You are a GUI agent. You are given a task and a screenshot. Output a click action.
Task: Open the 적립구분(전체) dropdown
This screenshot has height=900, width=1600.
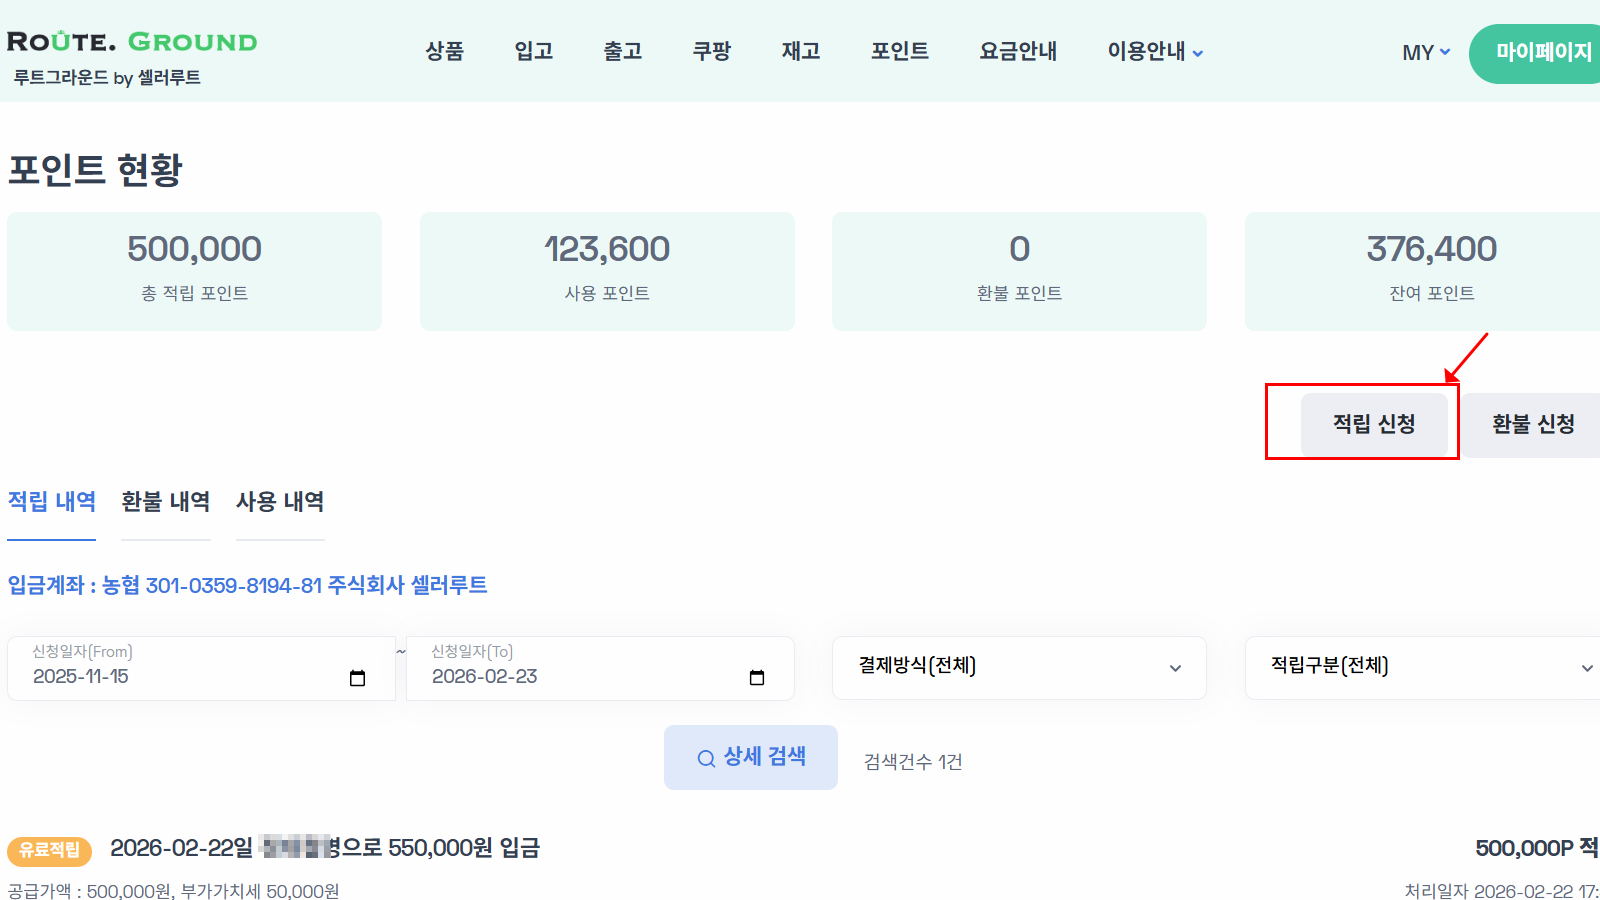pos(1420,667)
